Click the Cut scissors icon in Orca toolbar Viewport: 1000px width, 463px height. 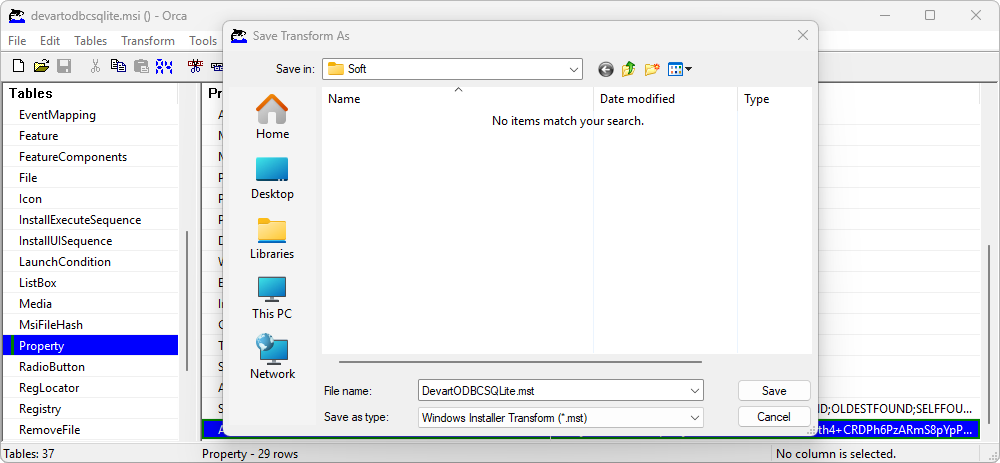(96, 66)
